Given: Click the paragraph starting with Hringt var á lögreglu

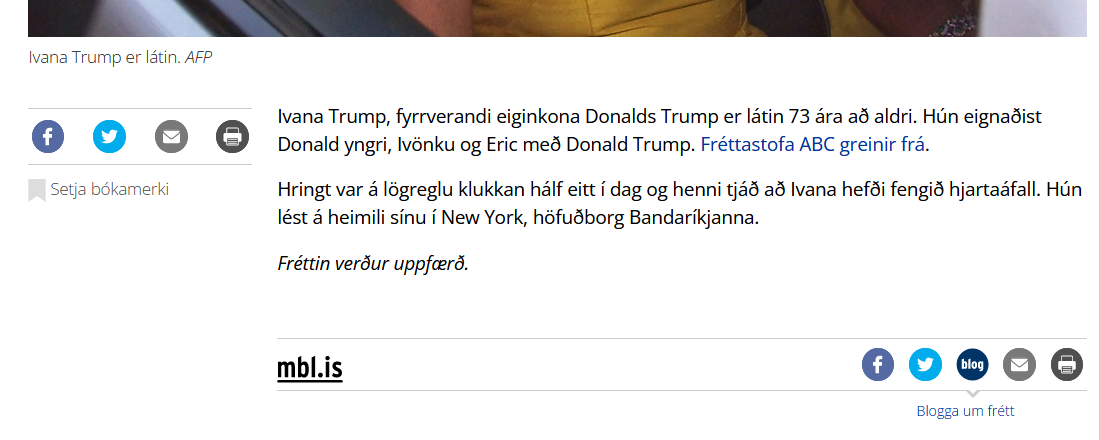Looking at the screenshot, I should tap(680, 203).
